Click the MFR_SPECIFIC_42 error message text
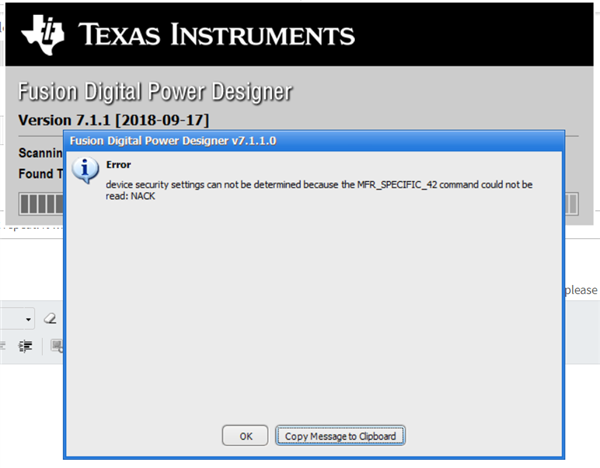Screen dimensions: 600x468 point(319,190)
